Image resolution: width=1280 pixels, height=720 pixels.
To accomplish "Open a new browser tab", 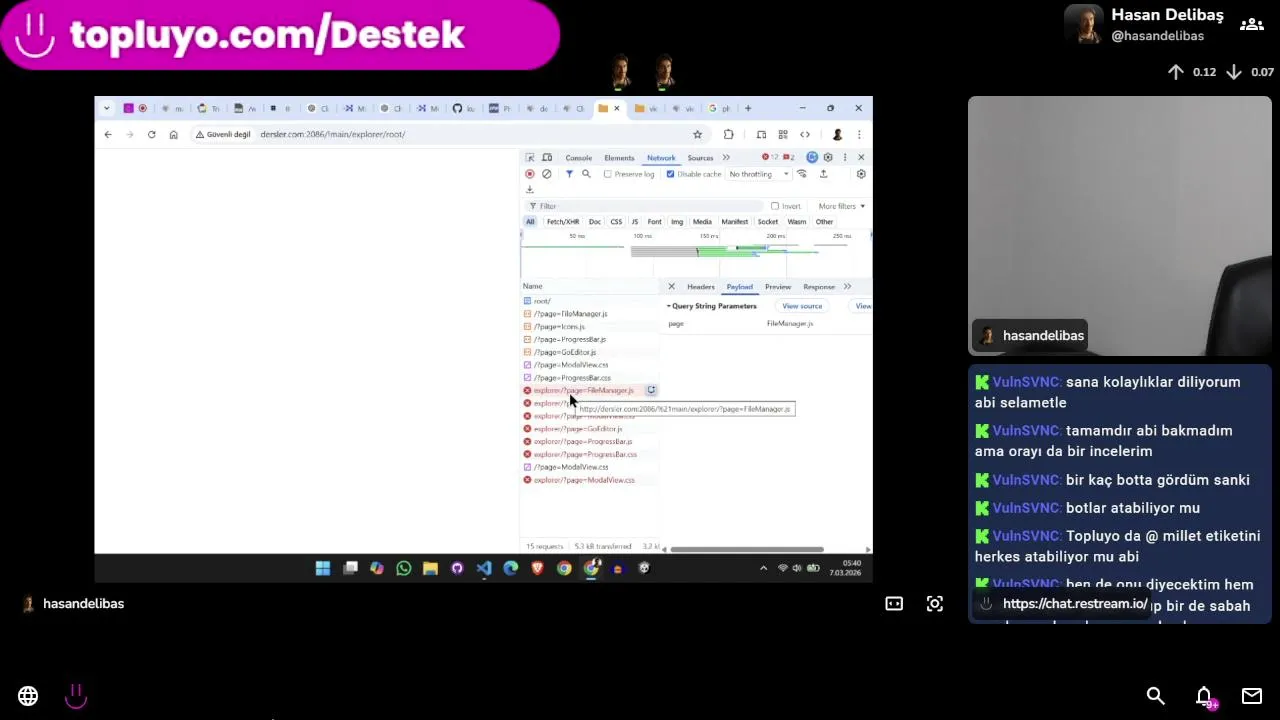I will point(747,108).
